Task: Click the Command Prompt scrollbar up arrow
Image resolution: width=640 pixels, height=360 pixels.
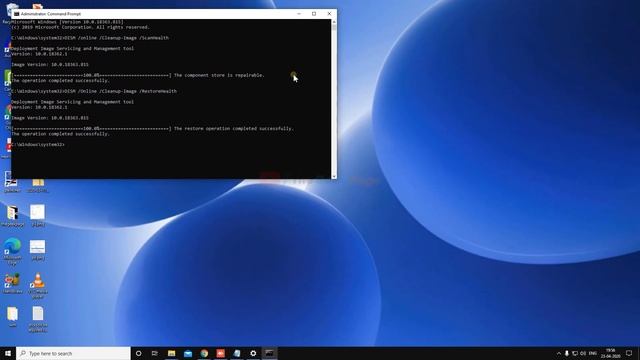Action: [x=334, y=22]
